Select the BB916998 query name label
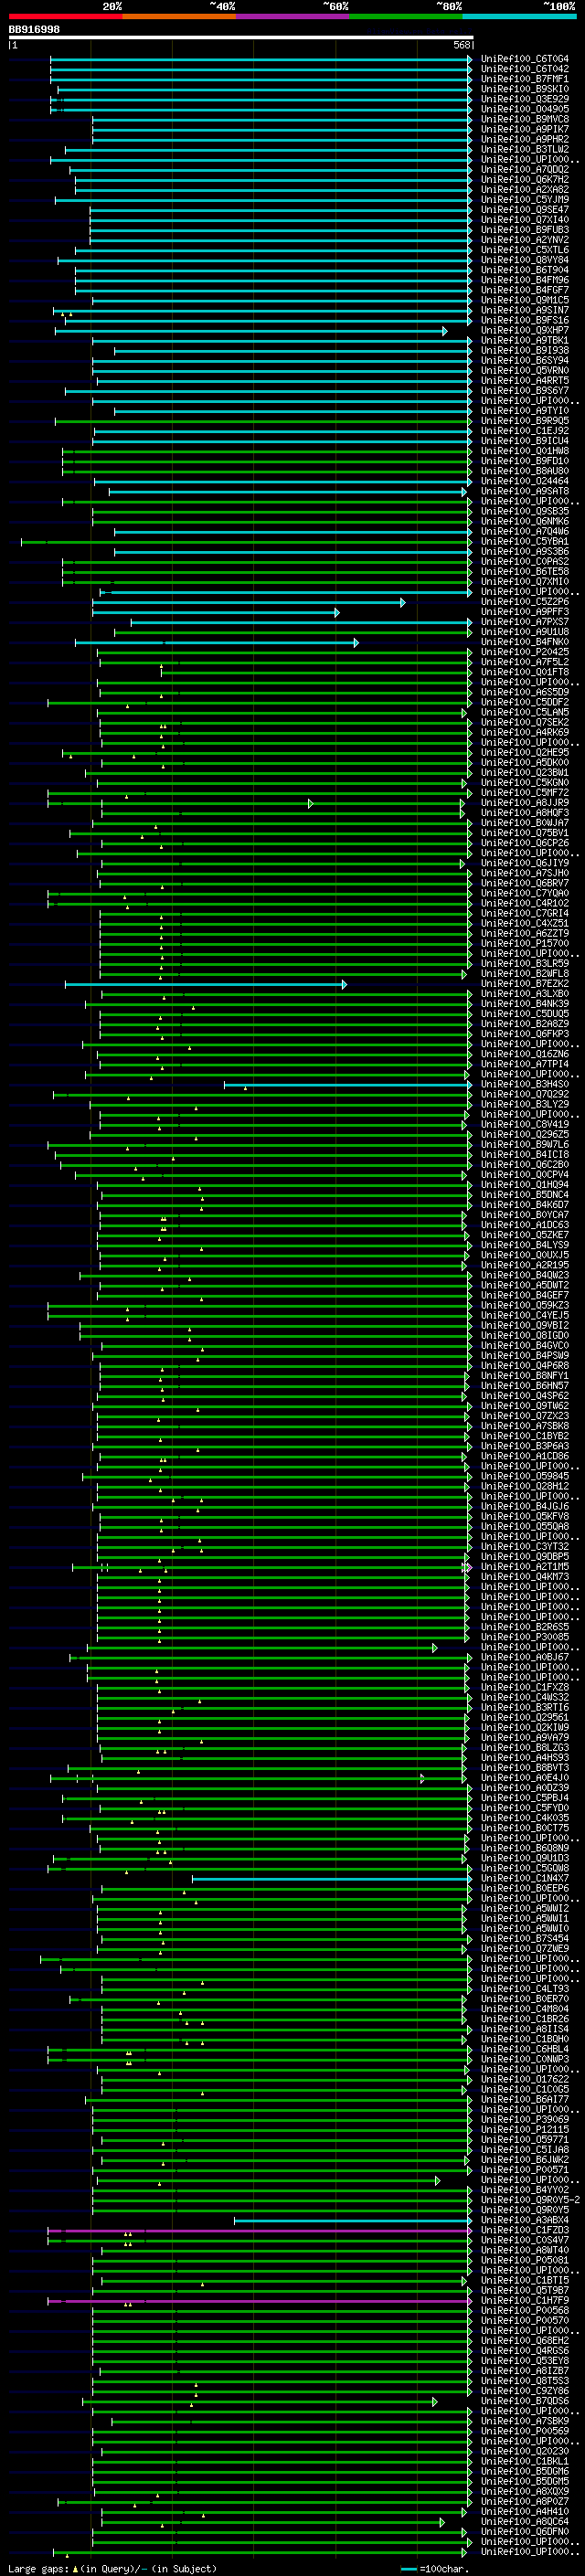 point(34,30)
